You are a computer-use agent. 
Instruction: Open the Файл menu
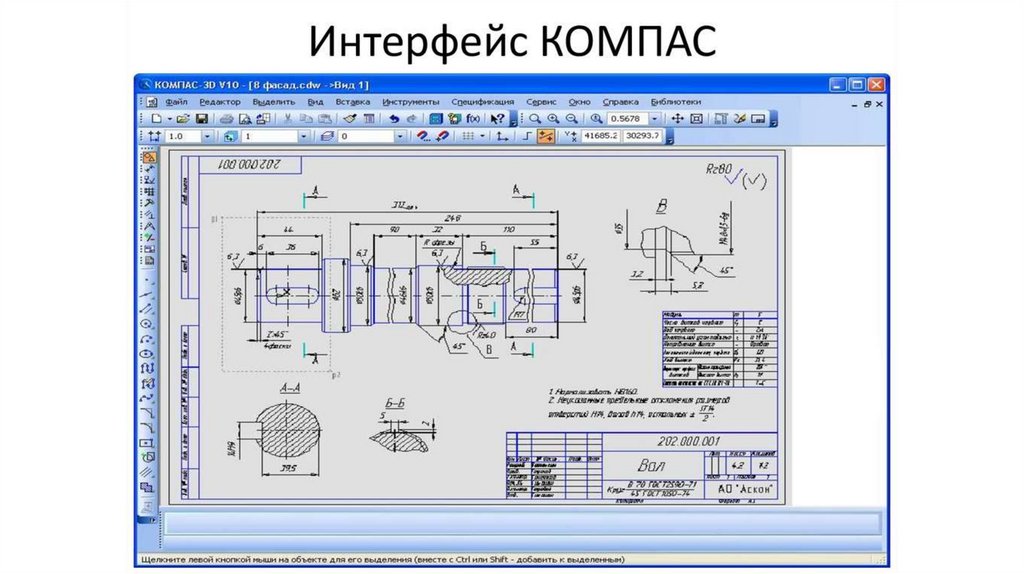click(176, 102)
